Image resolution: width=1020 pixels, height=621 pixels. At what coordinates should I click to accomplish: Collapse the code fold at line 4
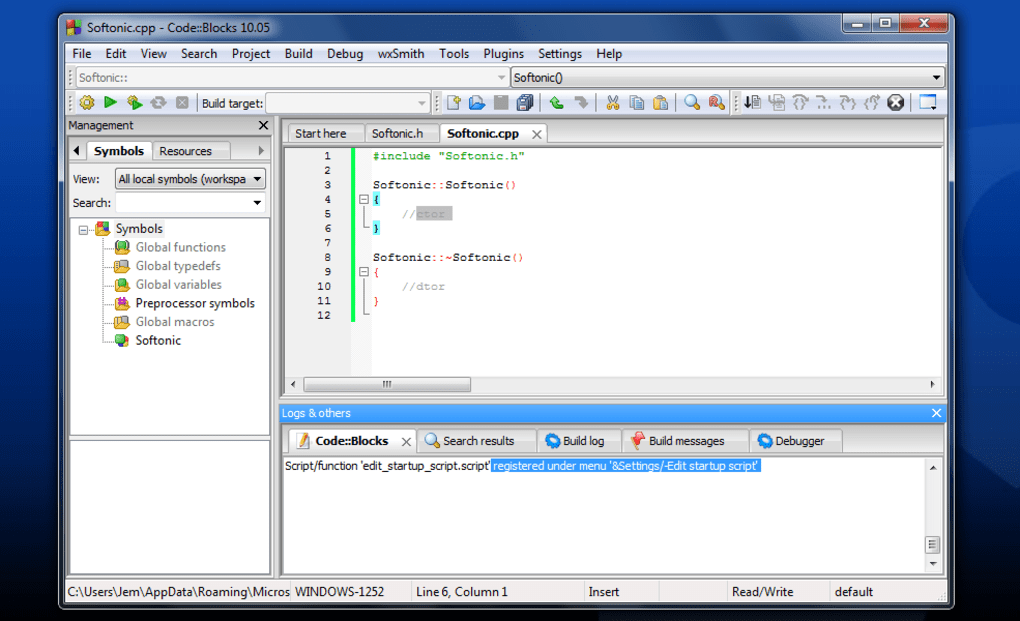(364, 200)
